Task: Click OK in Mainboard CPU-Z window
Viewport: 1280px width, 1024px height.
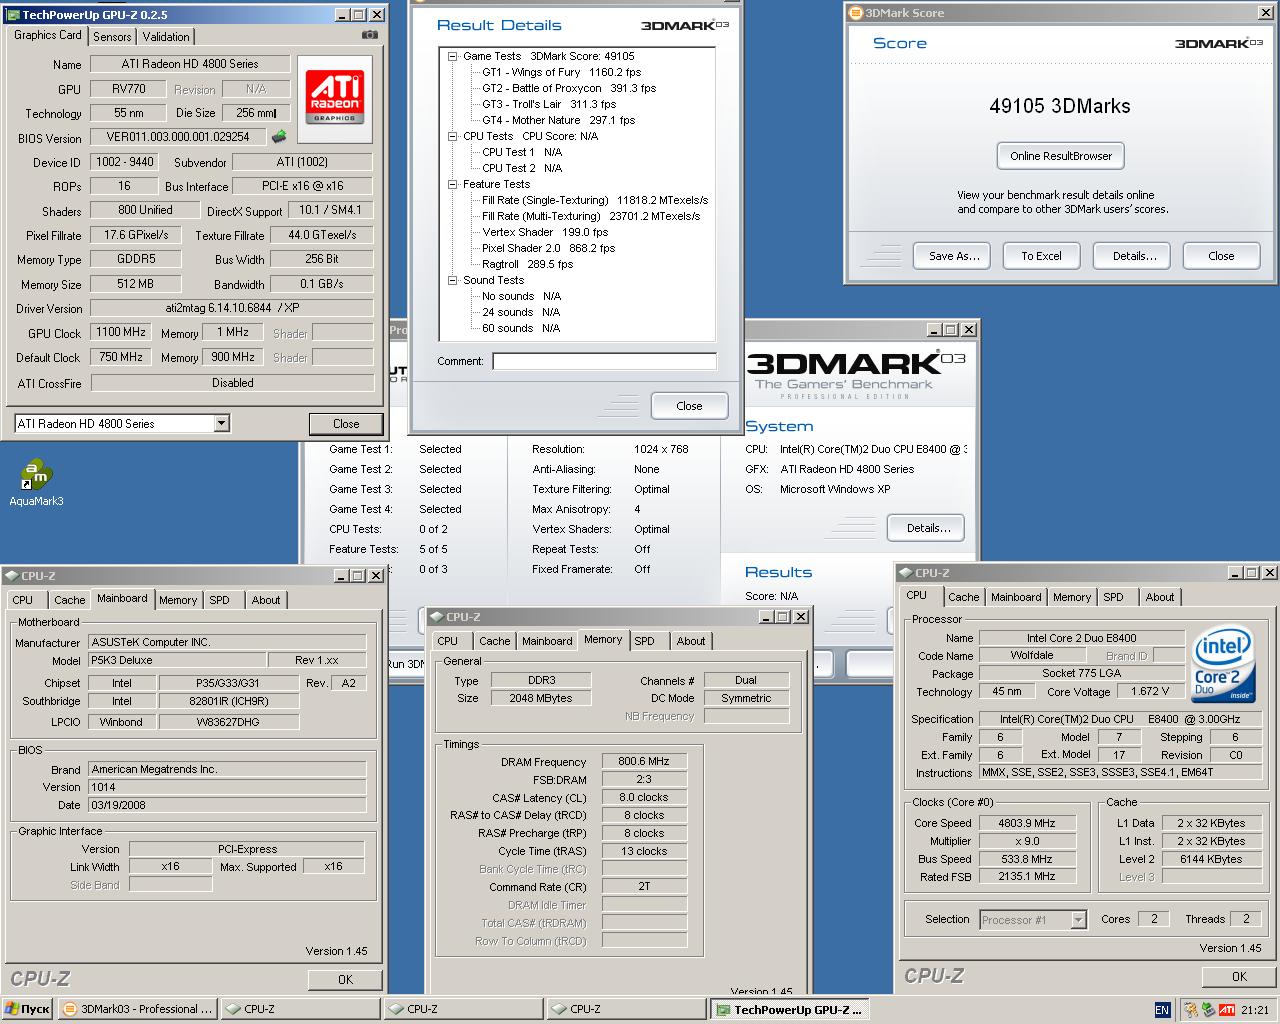Action: pyautogui.click(x=345, y=980)
